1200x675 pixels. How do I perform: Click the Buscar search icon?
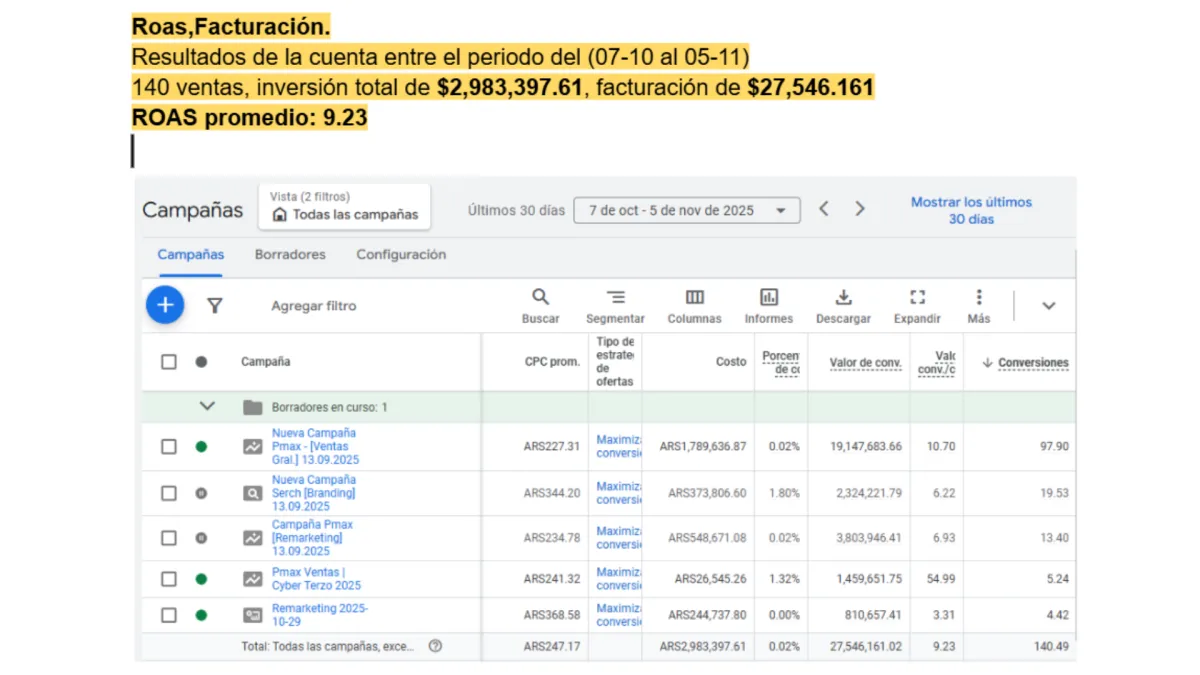(540, 297)
